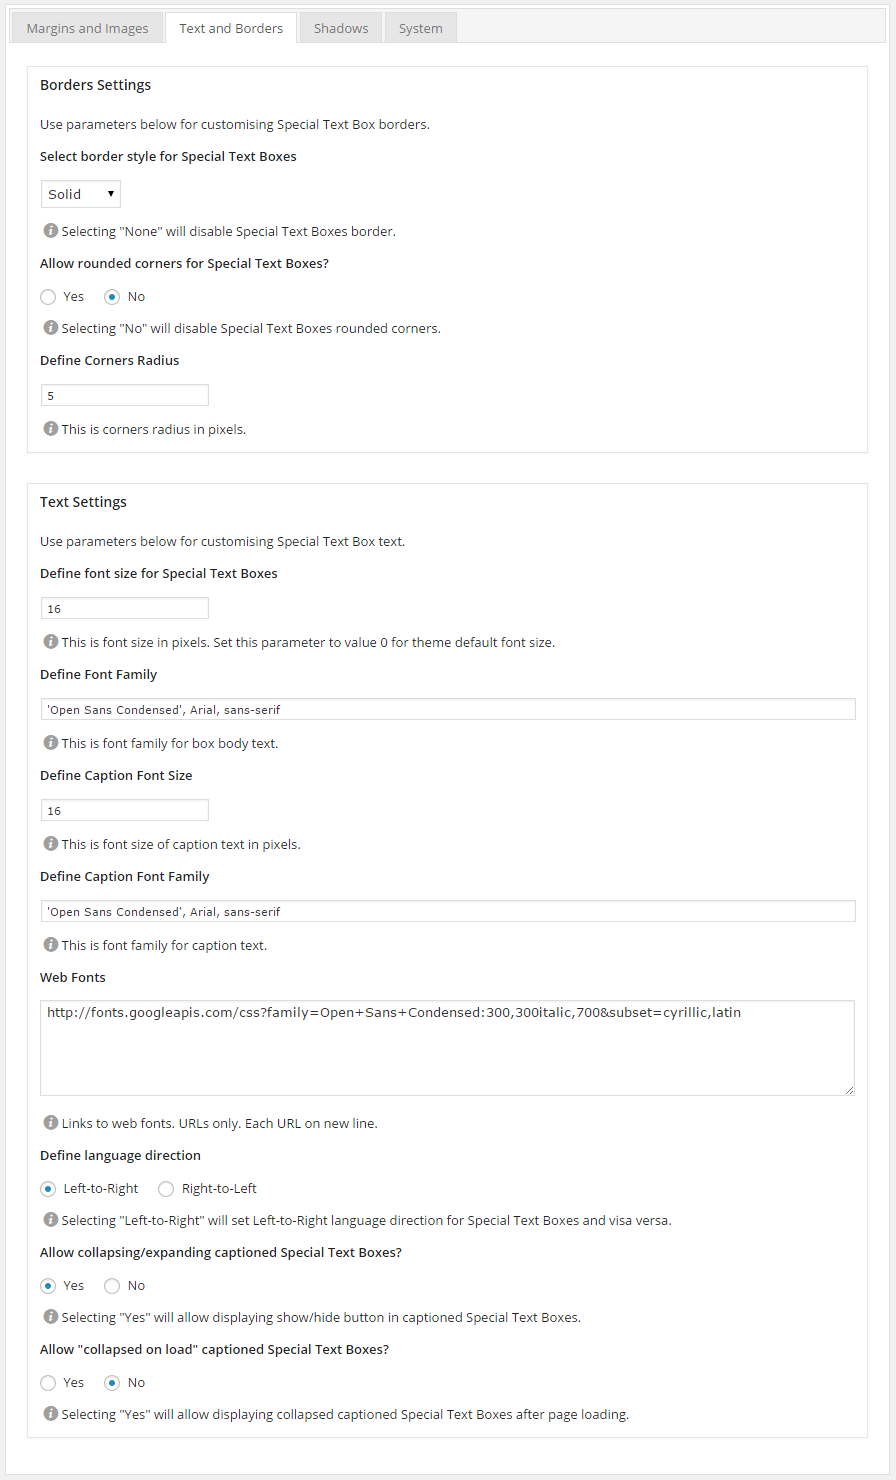Choose Right-to-Left language direction
The height and width of the screenshot is (1480, 896).
point(166,1189)
